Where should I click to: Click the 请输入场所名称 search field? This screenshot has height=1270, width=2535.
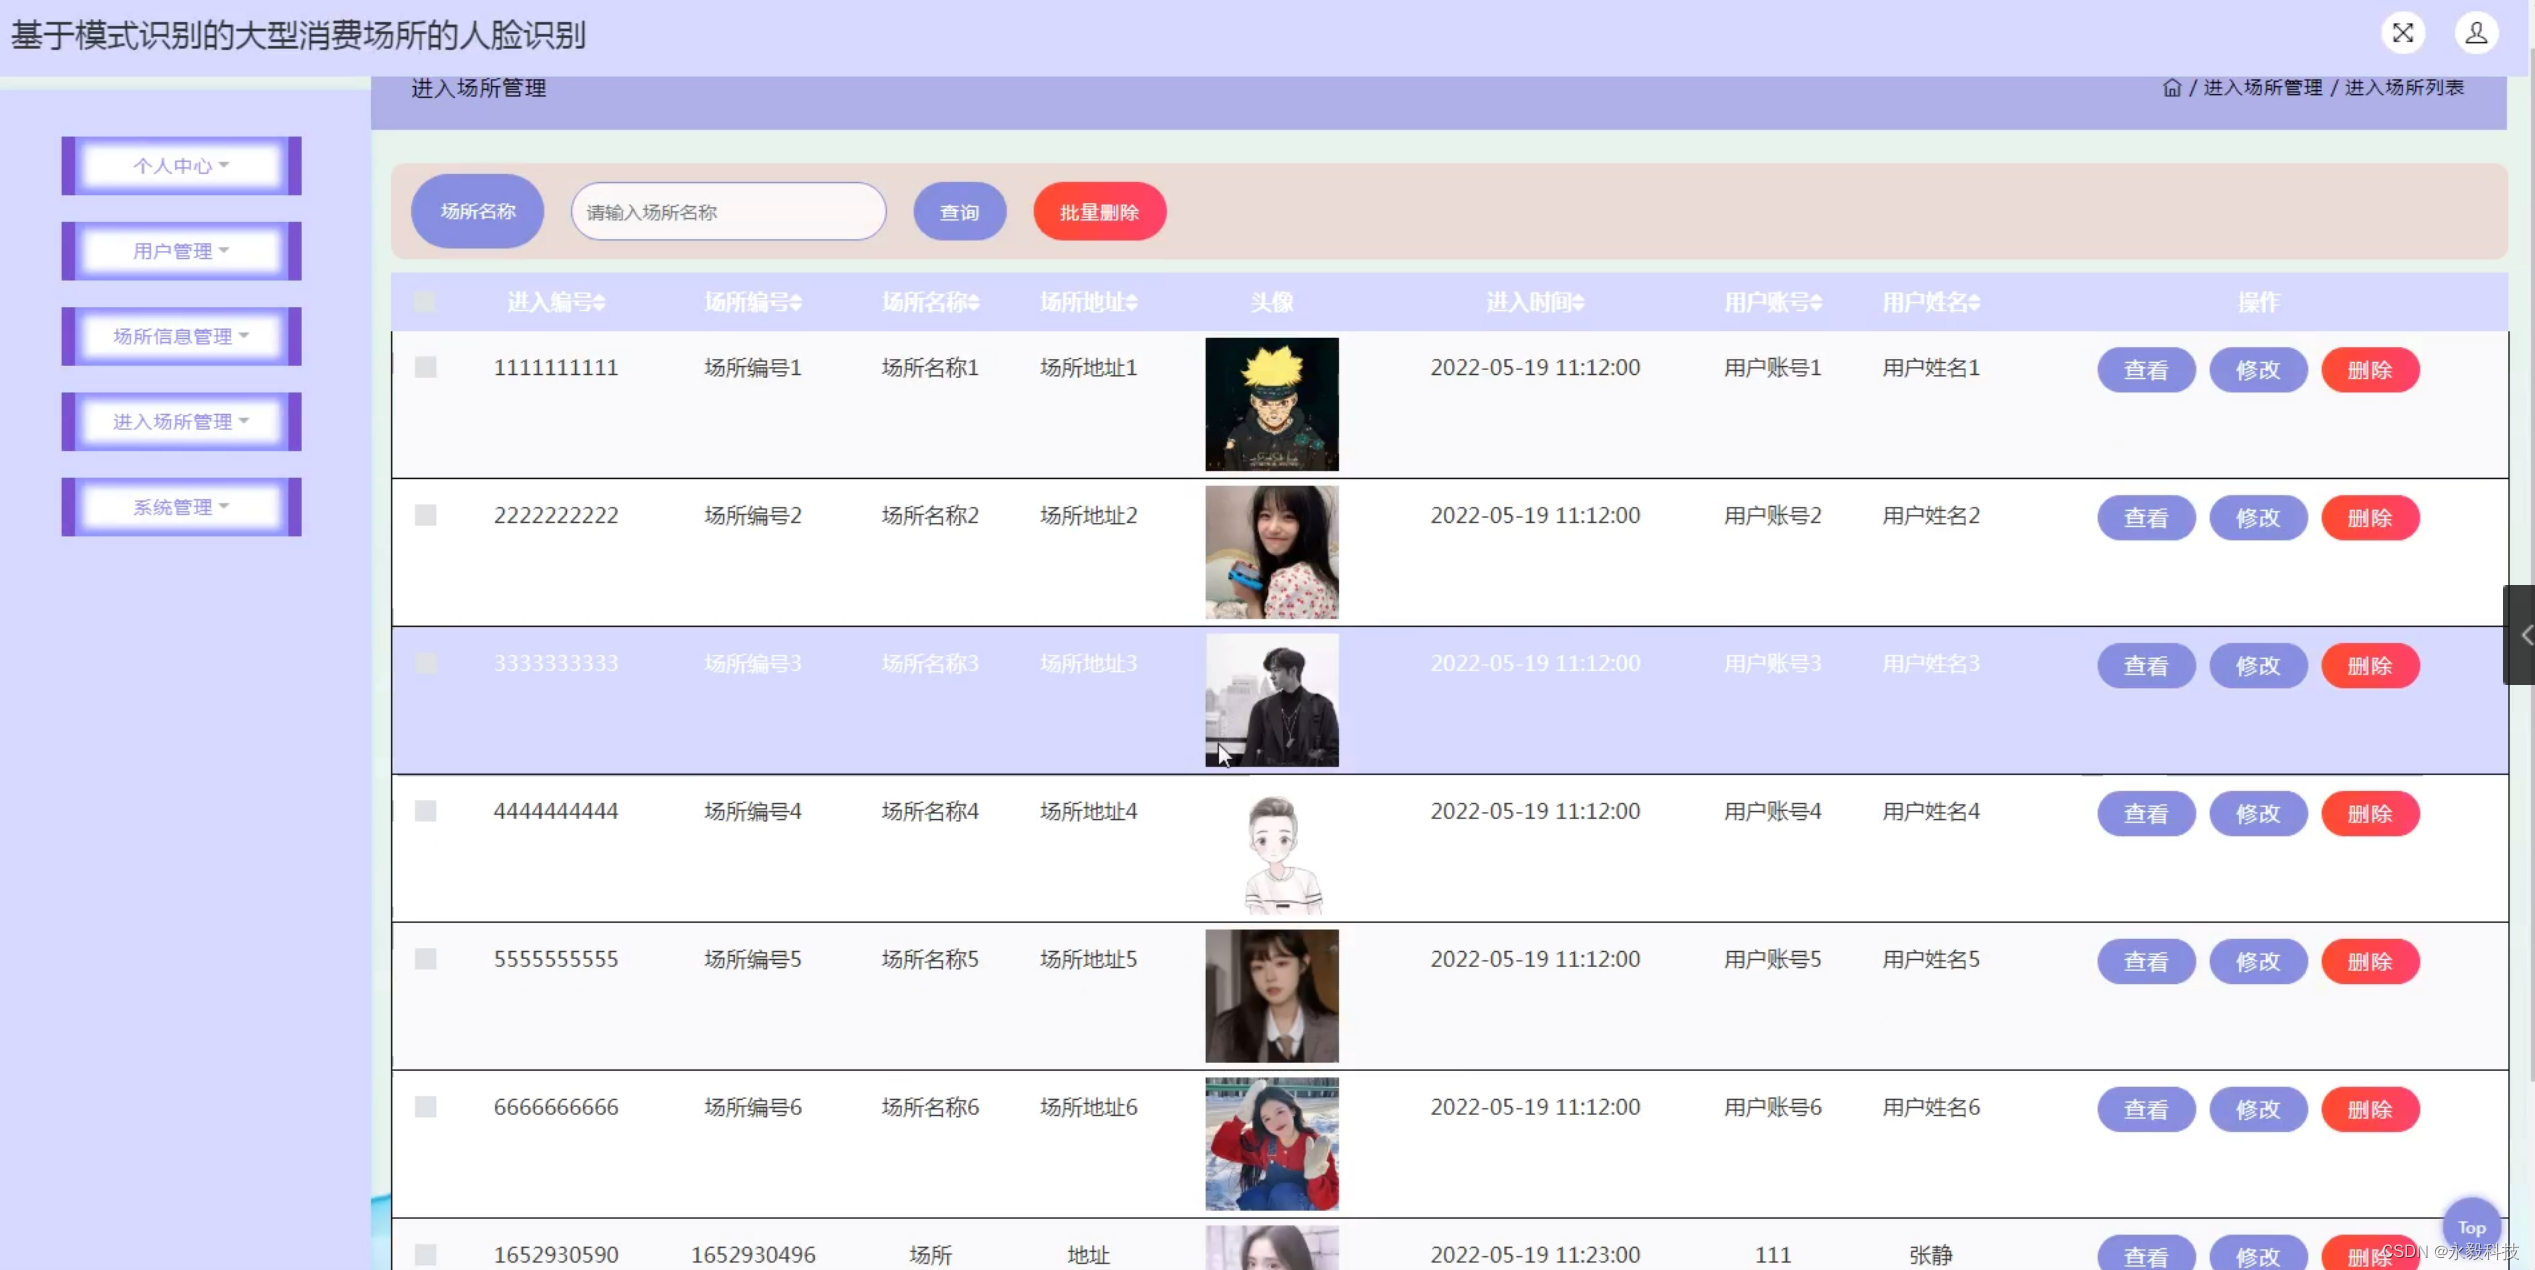[x=728, y=212]
